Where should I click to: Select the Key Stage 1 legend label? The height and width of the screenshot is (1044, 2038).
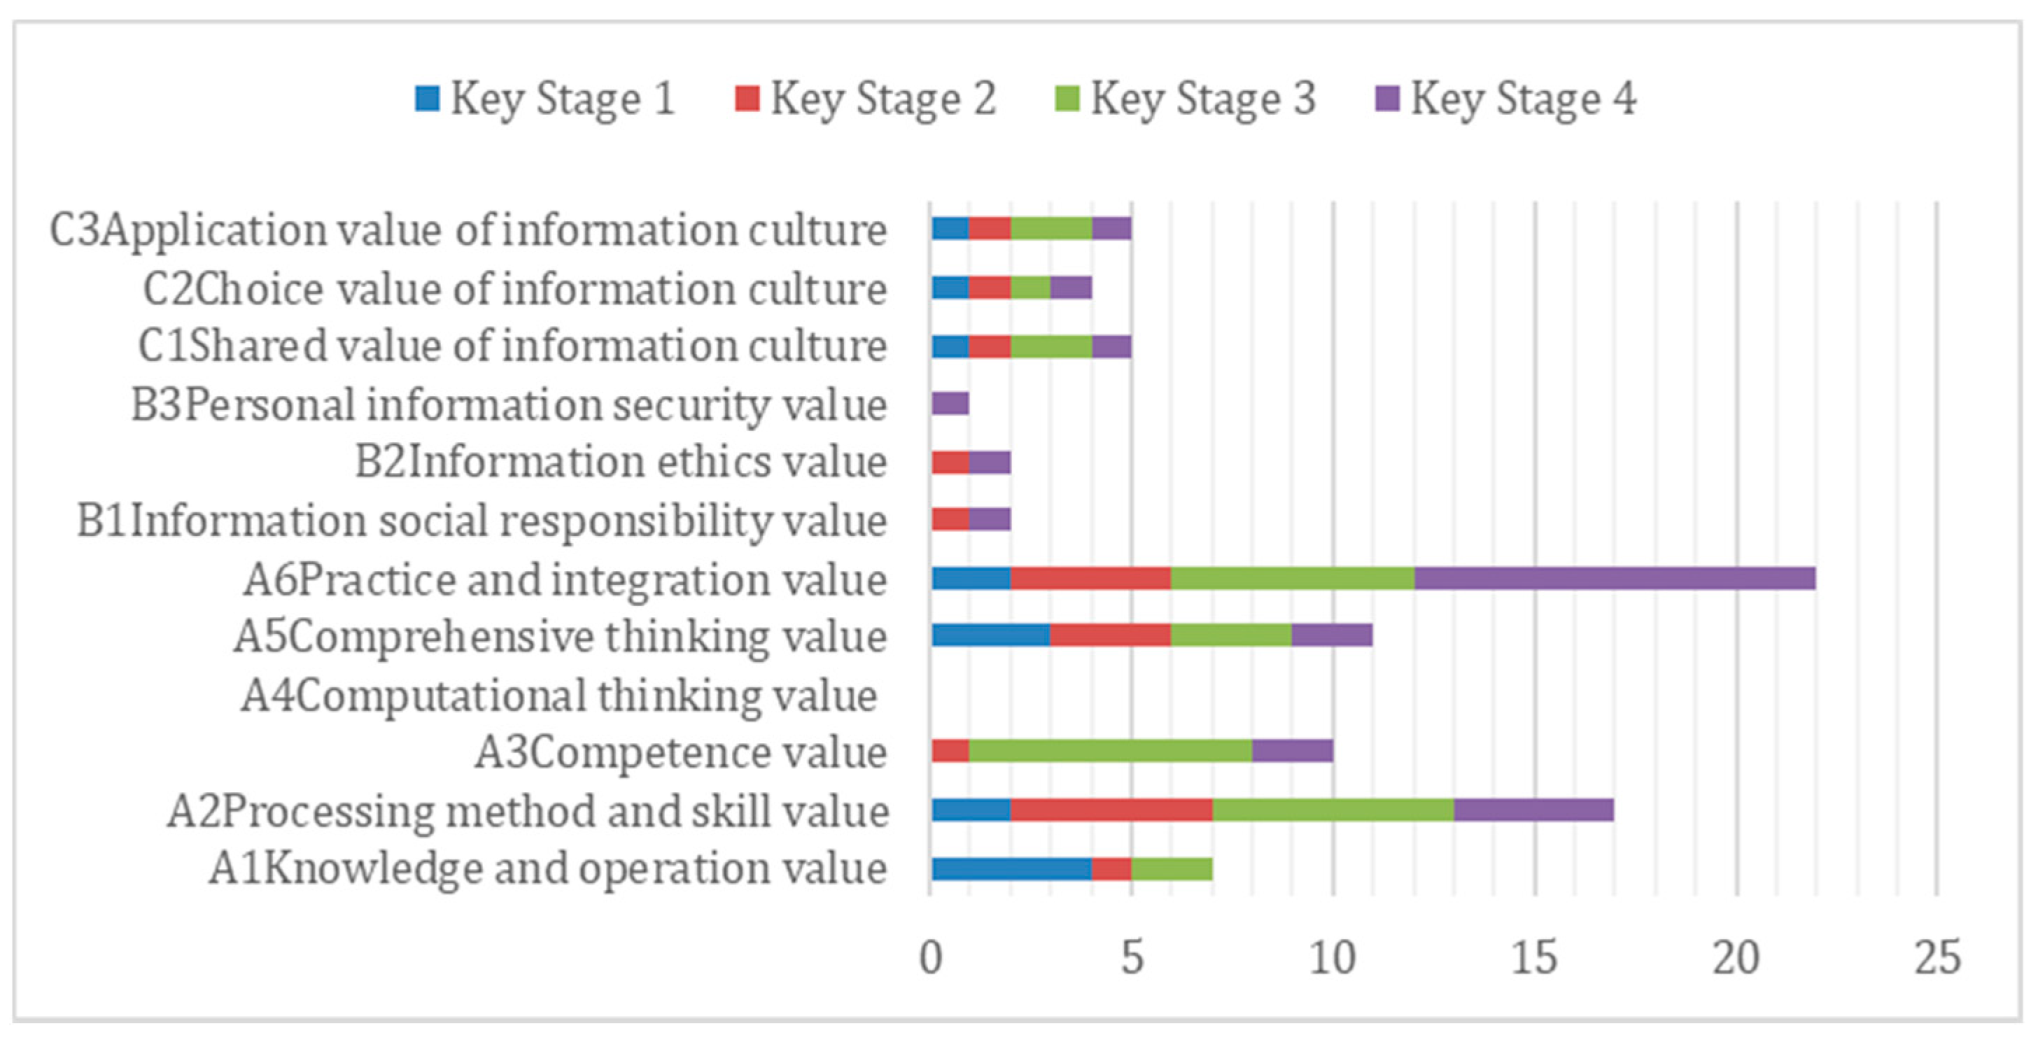pos(563,99)
